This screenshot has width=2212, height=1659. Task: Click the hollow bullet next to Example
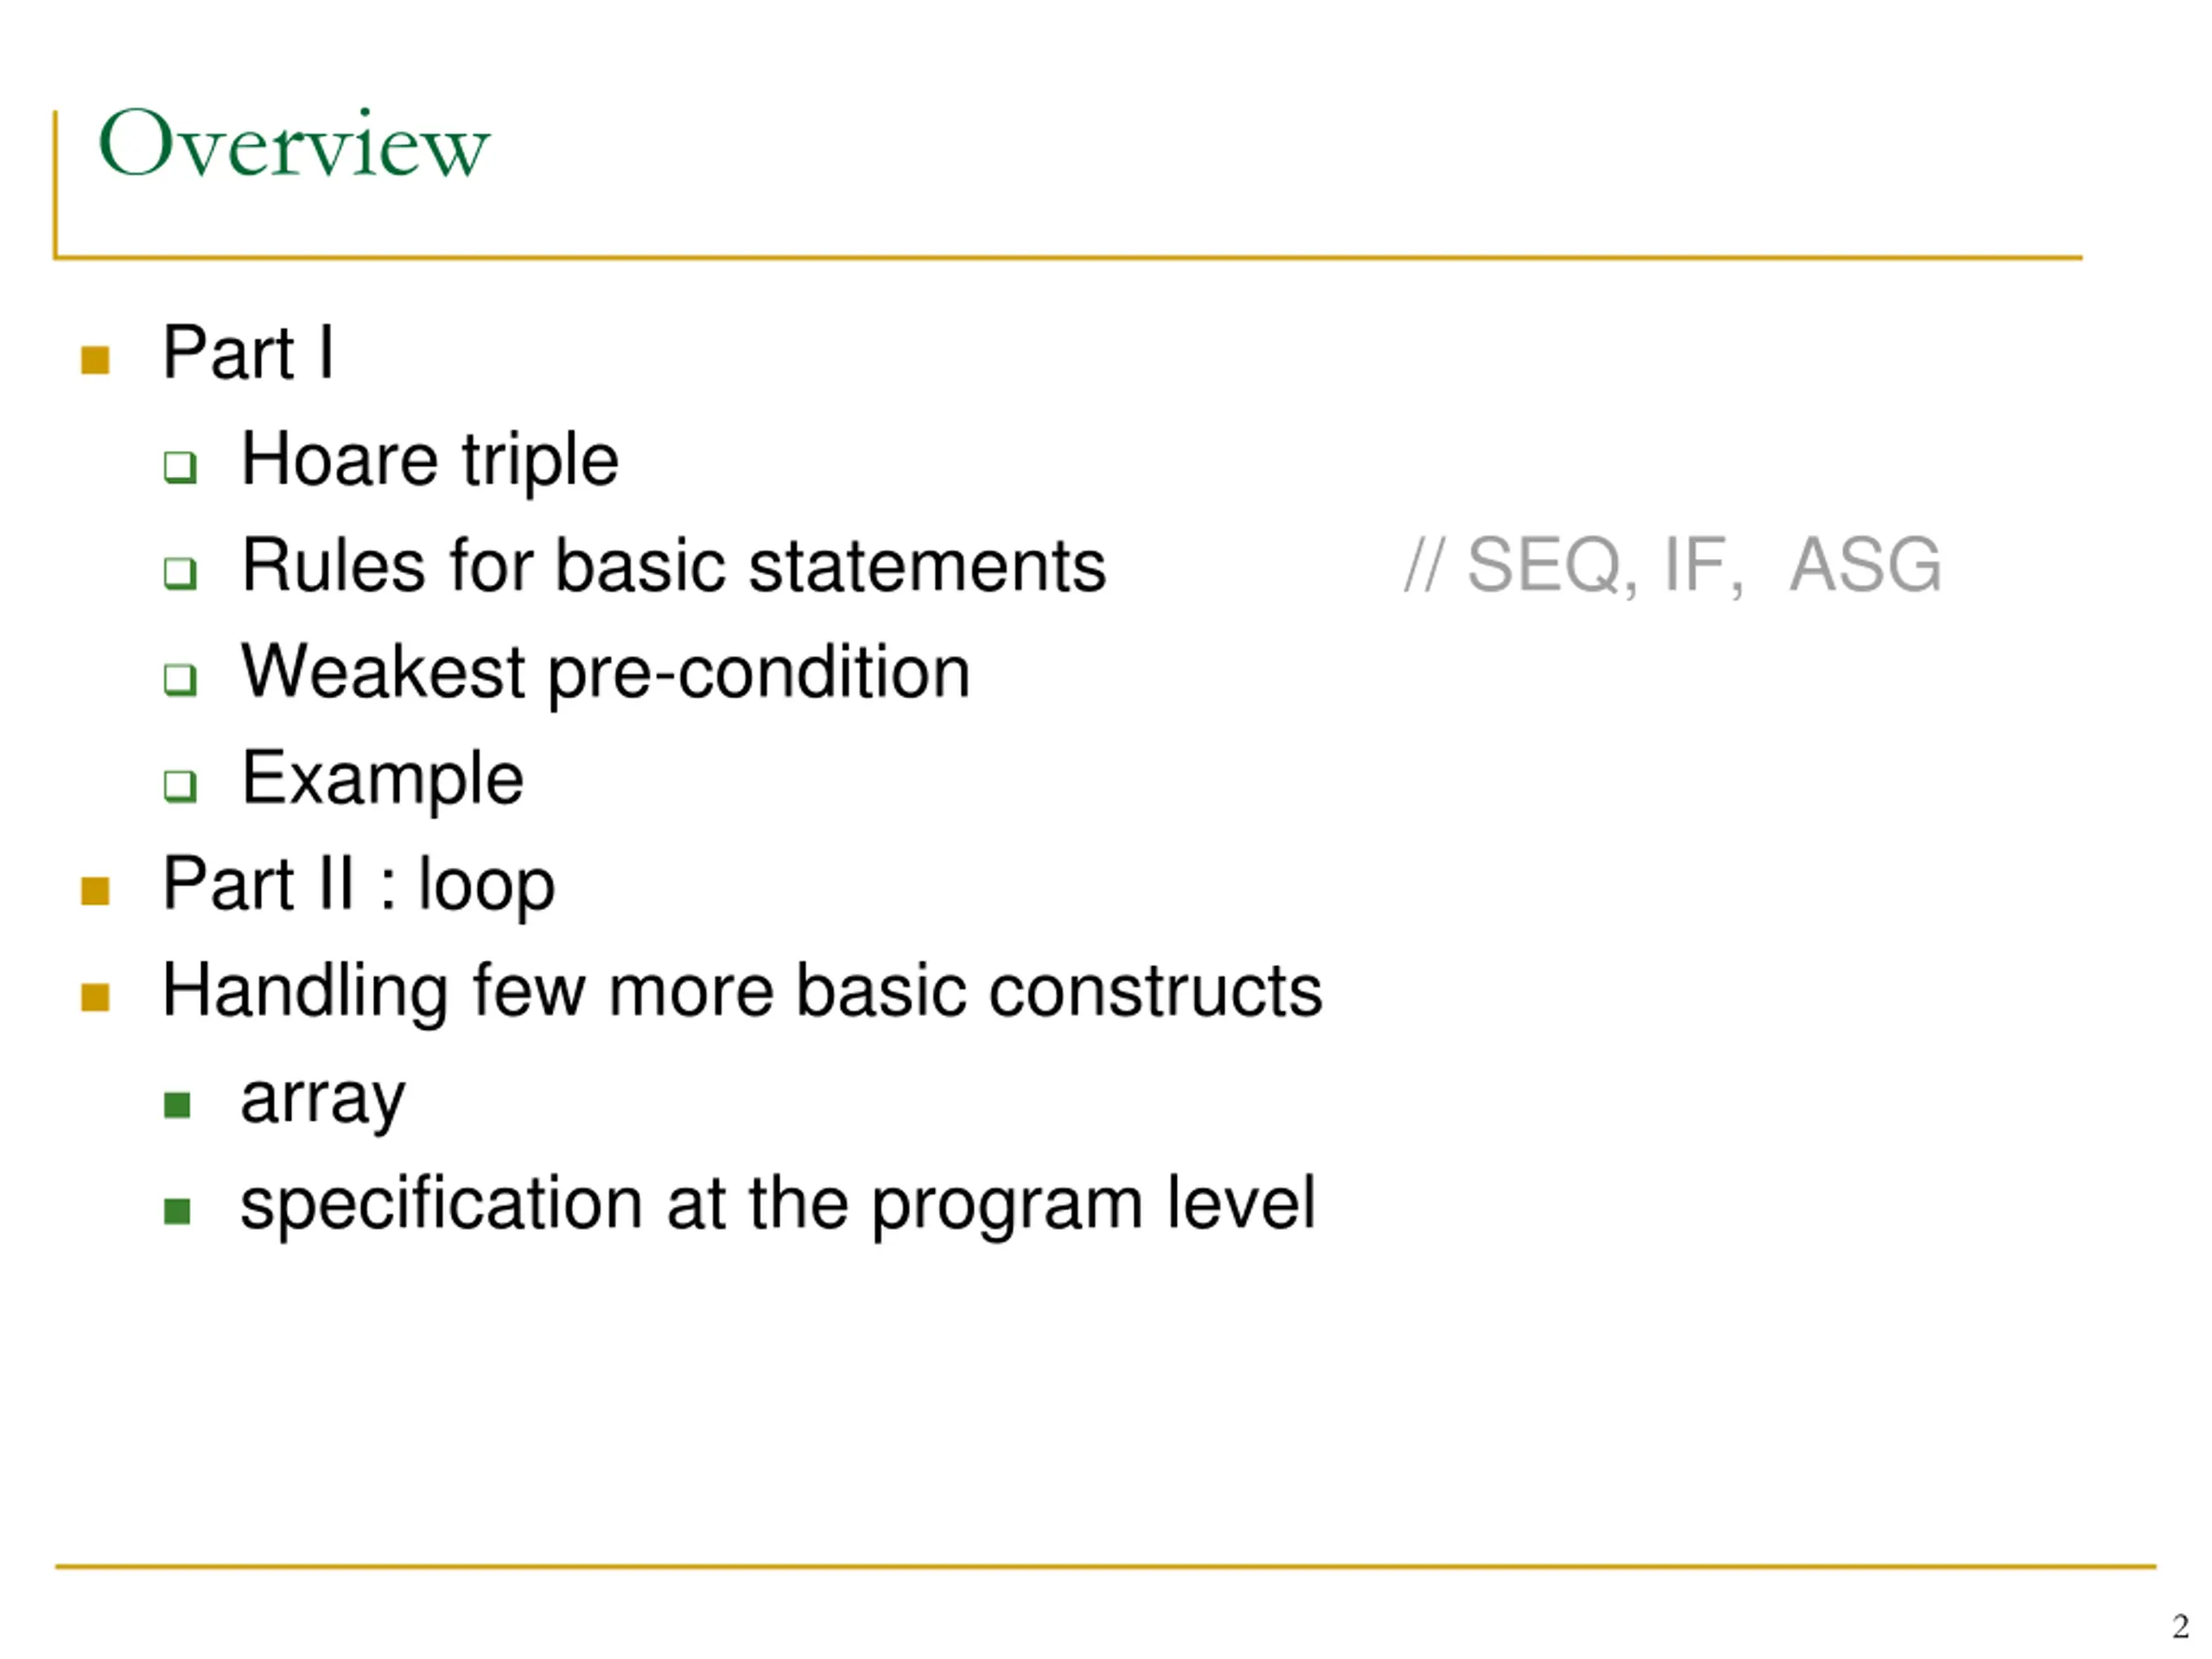pos(180,786)
